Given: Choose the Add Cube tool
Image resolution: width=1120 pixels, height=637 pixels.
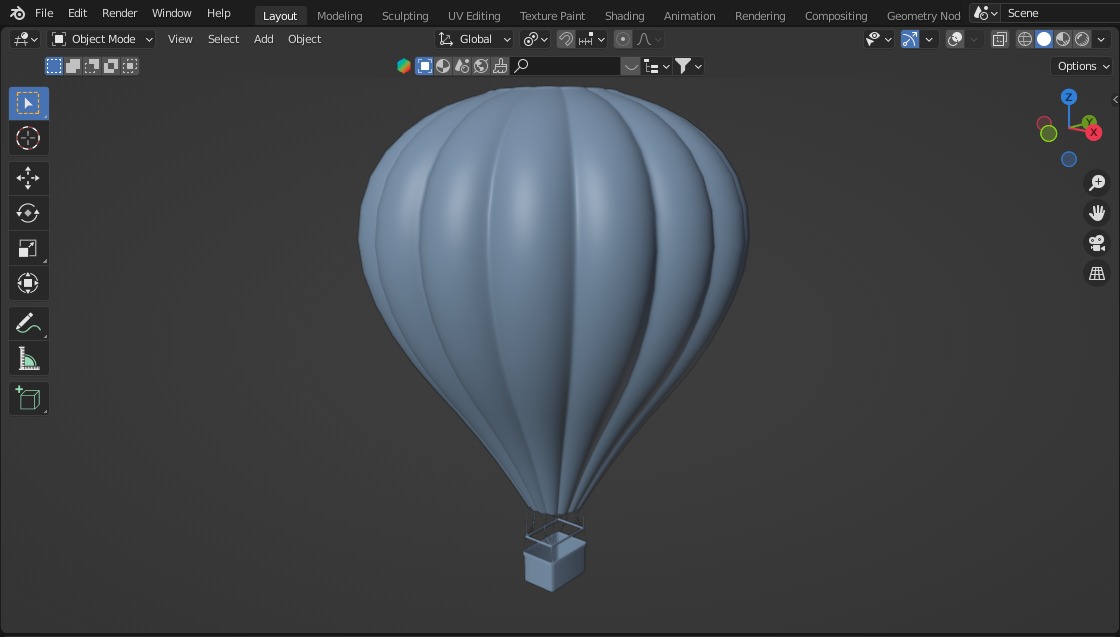Looking at the screenshot, I should 29,398.
